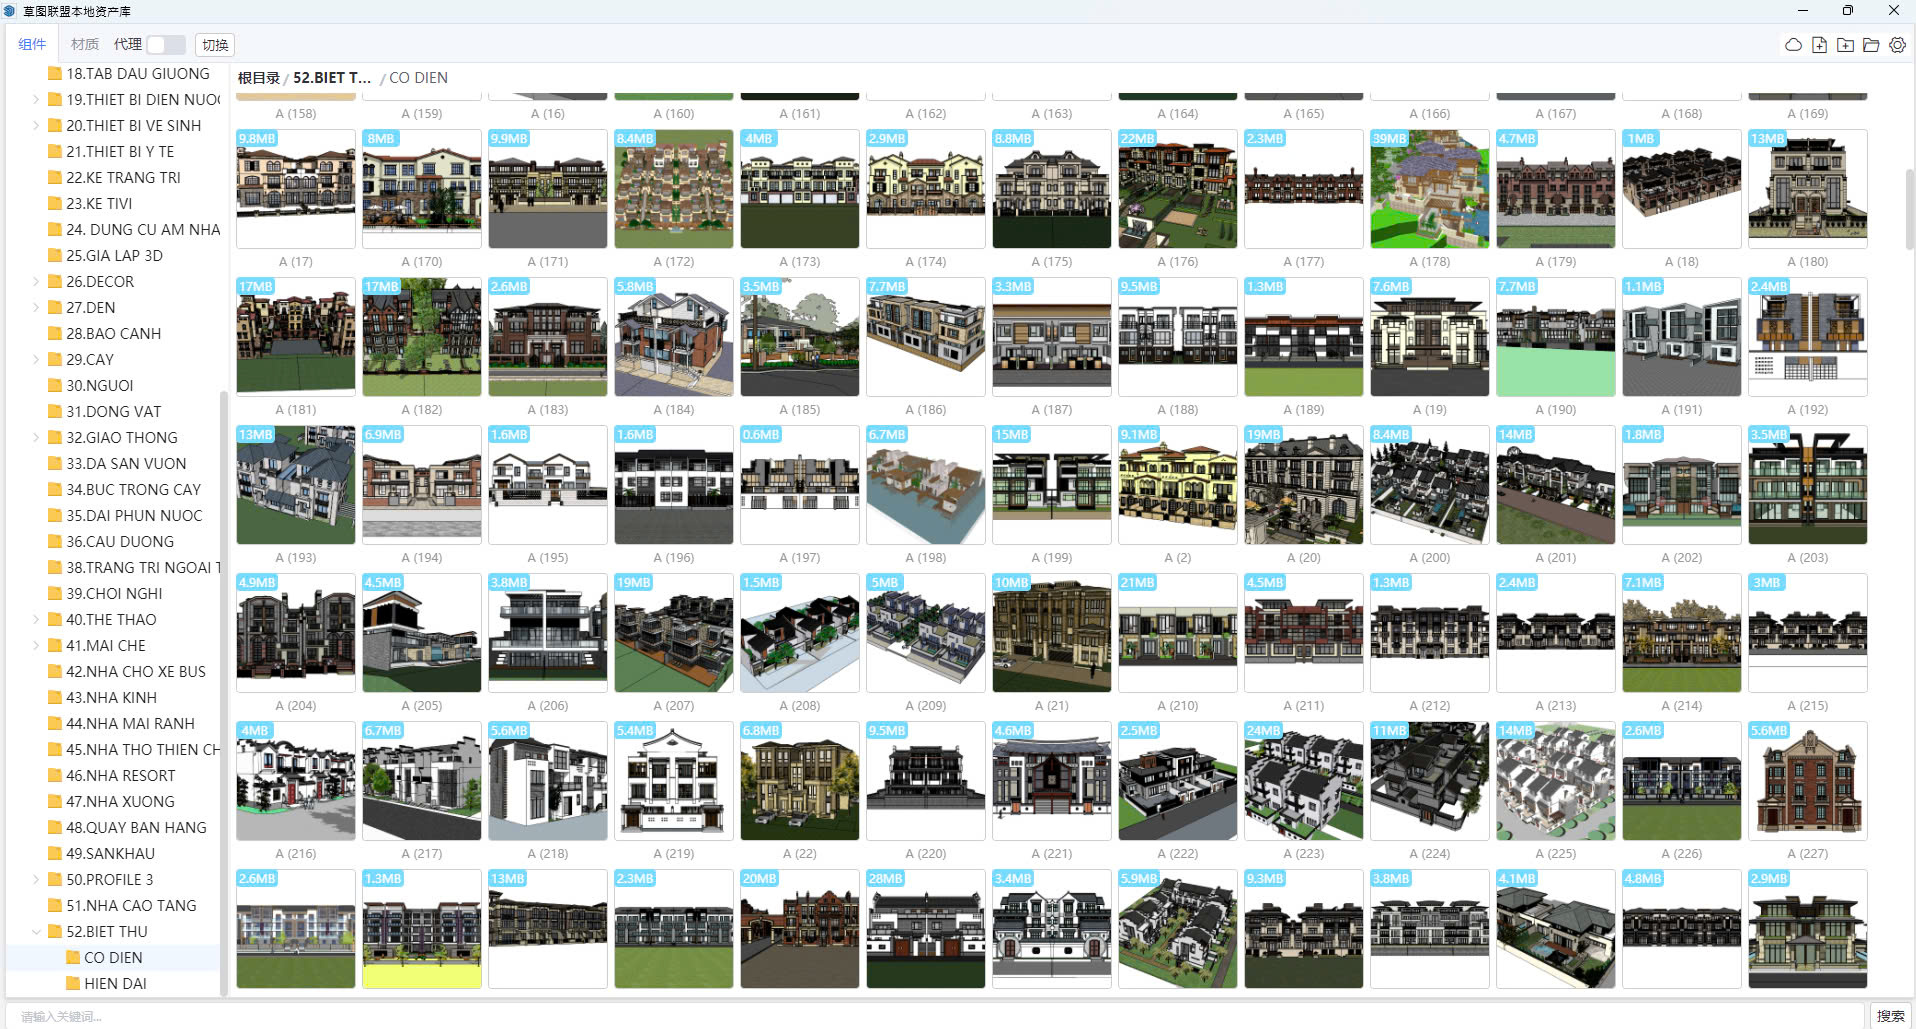This screenshot has width=1916, height=1029.
Task: Go to 根目录 in the breadcrumb
Action: [258, 78]
